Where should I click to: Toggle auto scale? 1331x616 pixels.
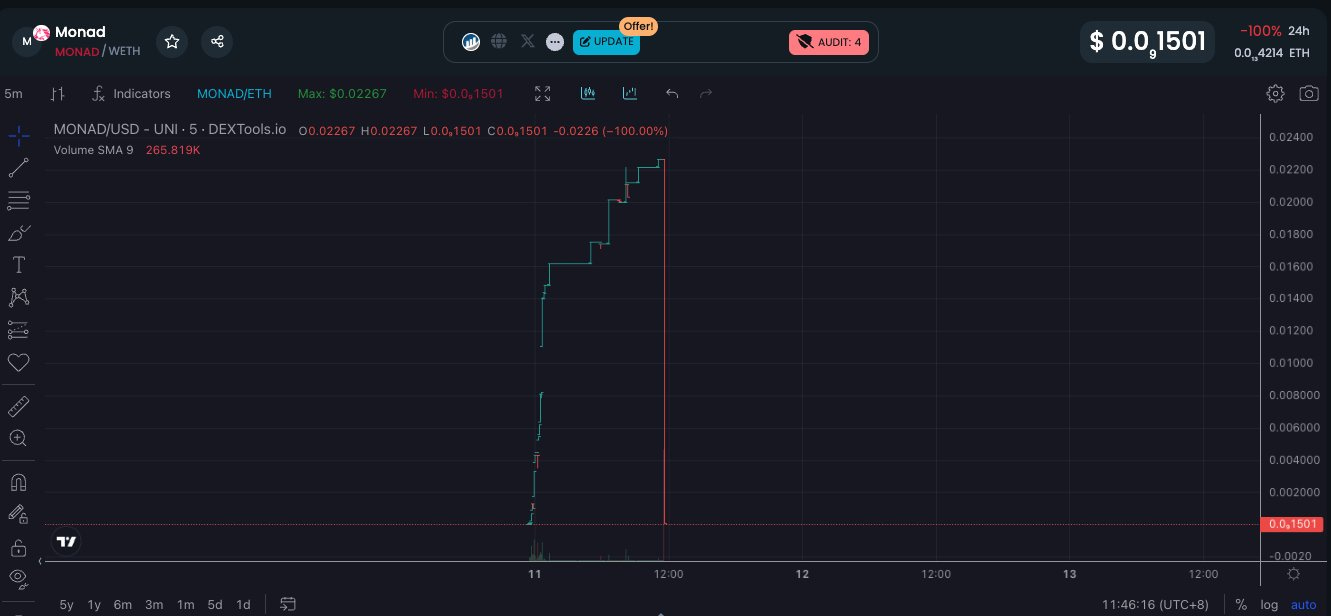(x=1303, y=605)
